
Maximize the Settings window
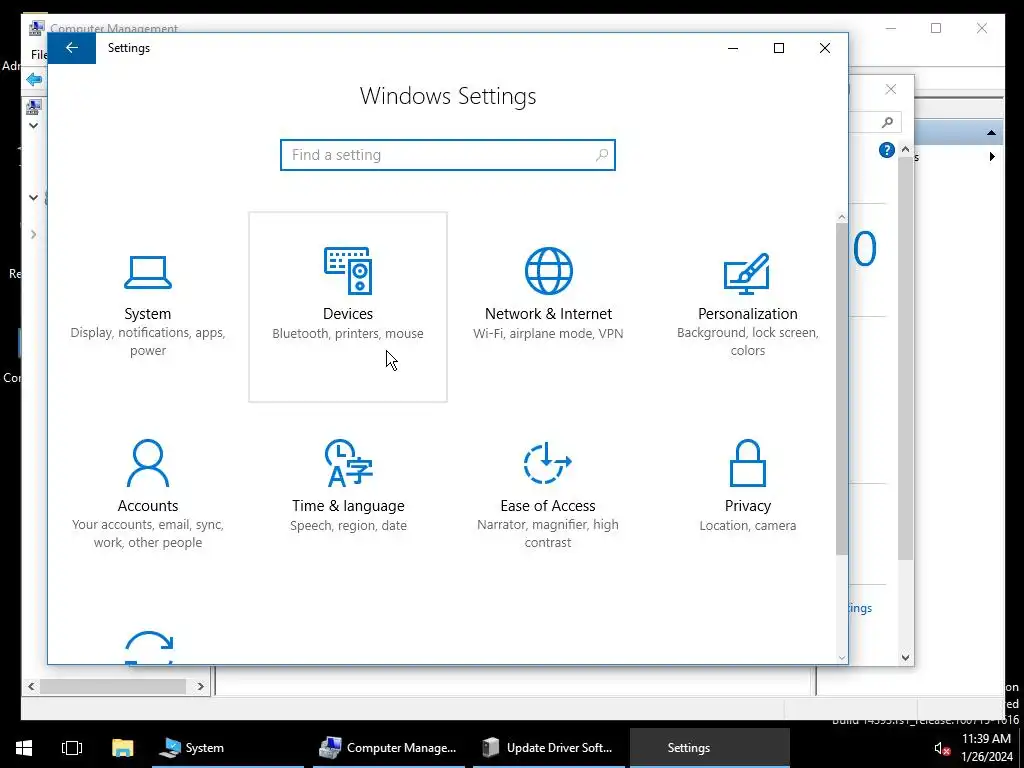click(778, 48)
